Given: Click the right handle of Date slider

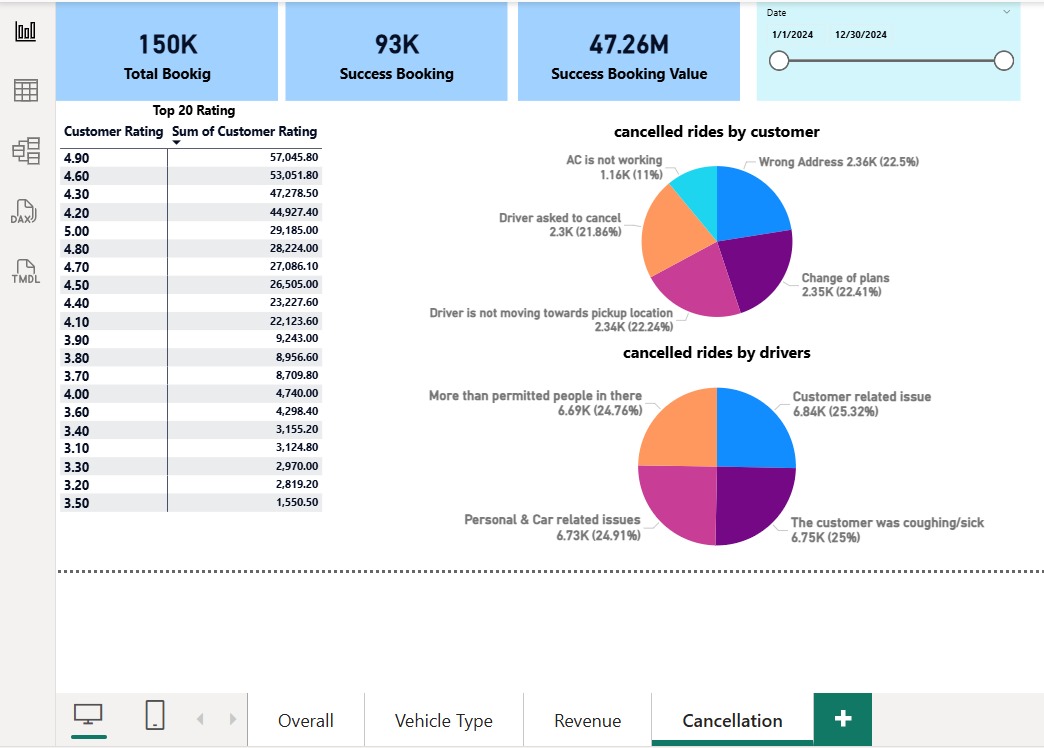Looking at the screenshot, I should pos(1003,61).
